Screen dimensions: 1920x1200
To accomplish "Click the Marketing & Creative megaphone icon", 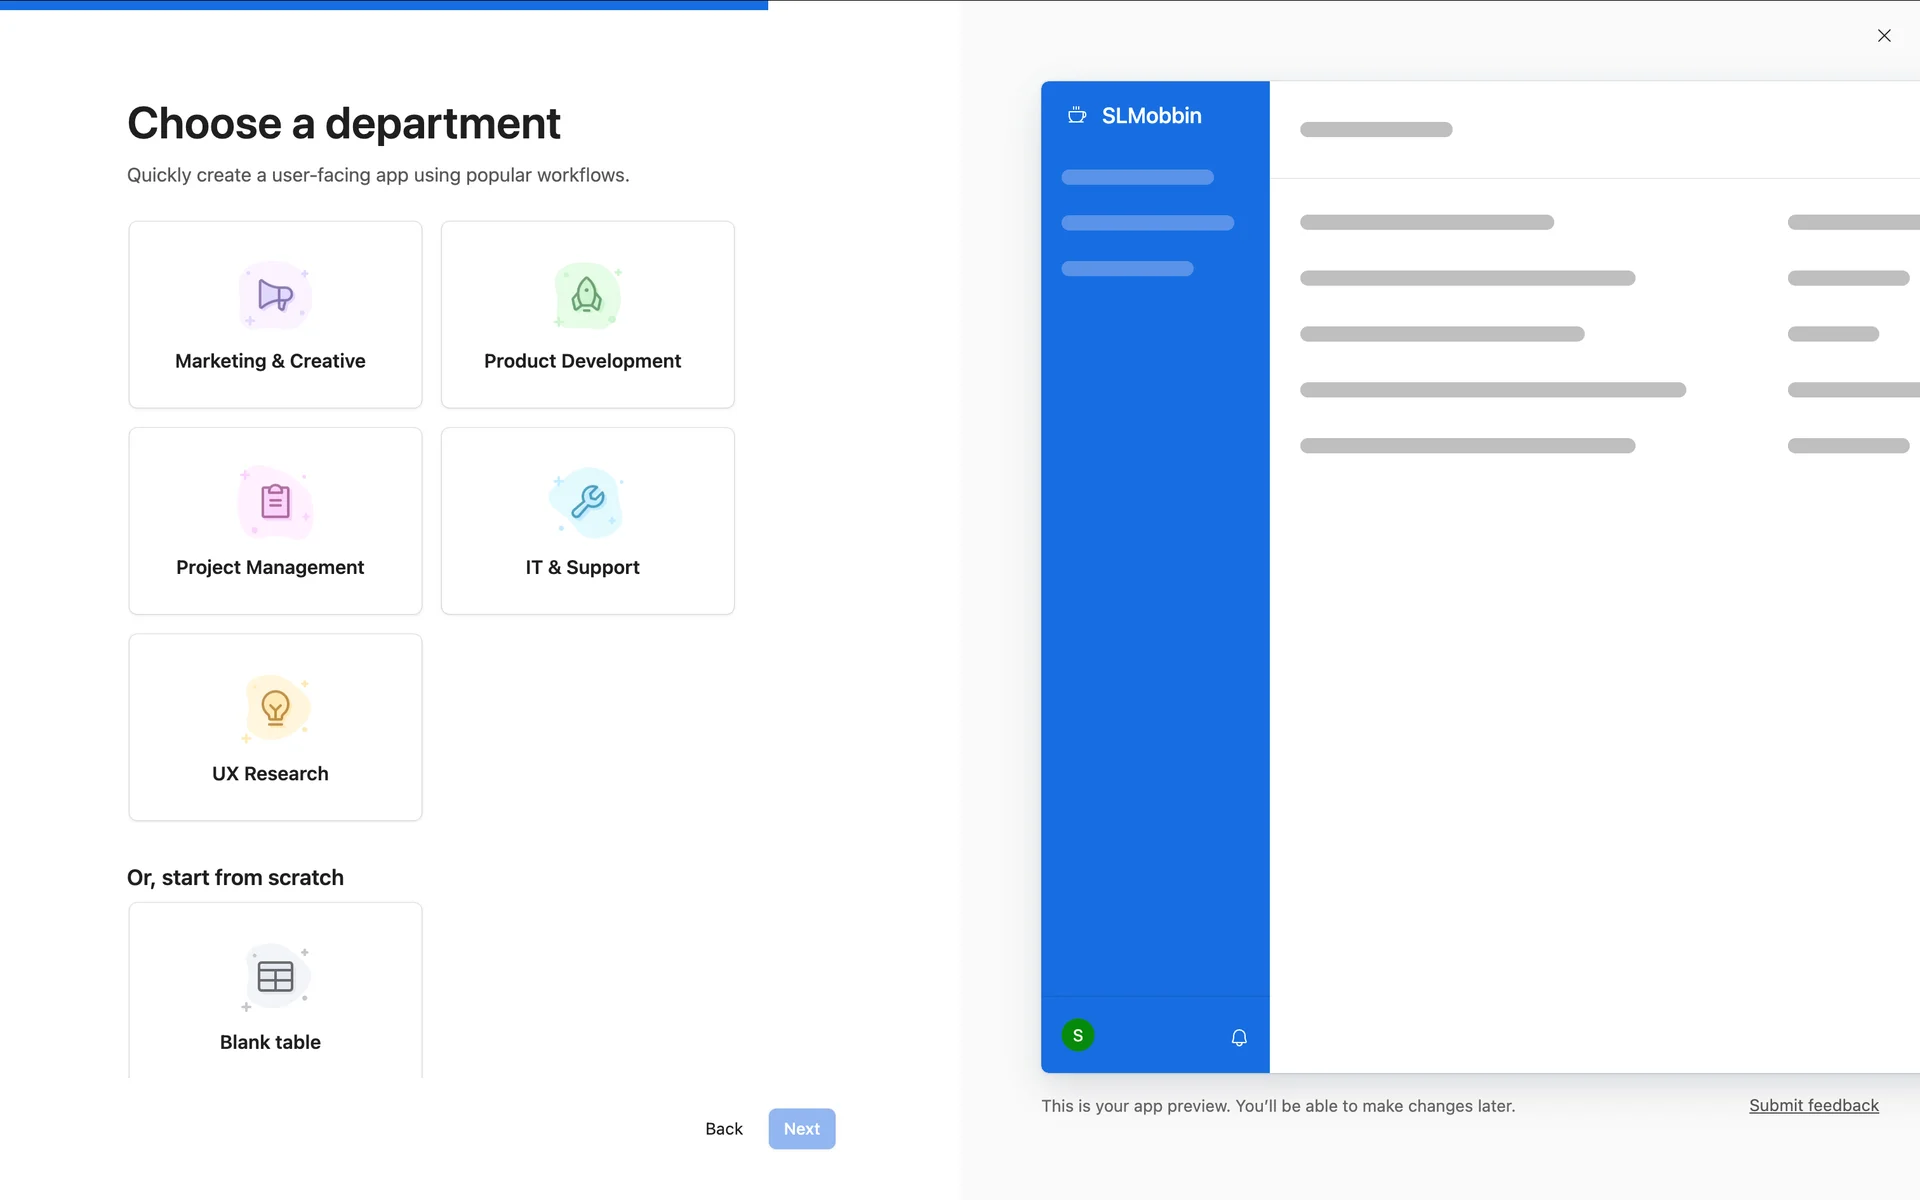I will pyautogui.click(x=275, y=296).
